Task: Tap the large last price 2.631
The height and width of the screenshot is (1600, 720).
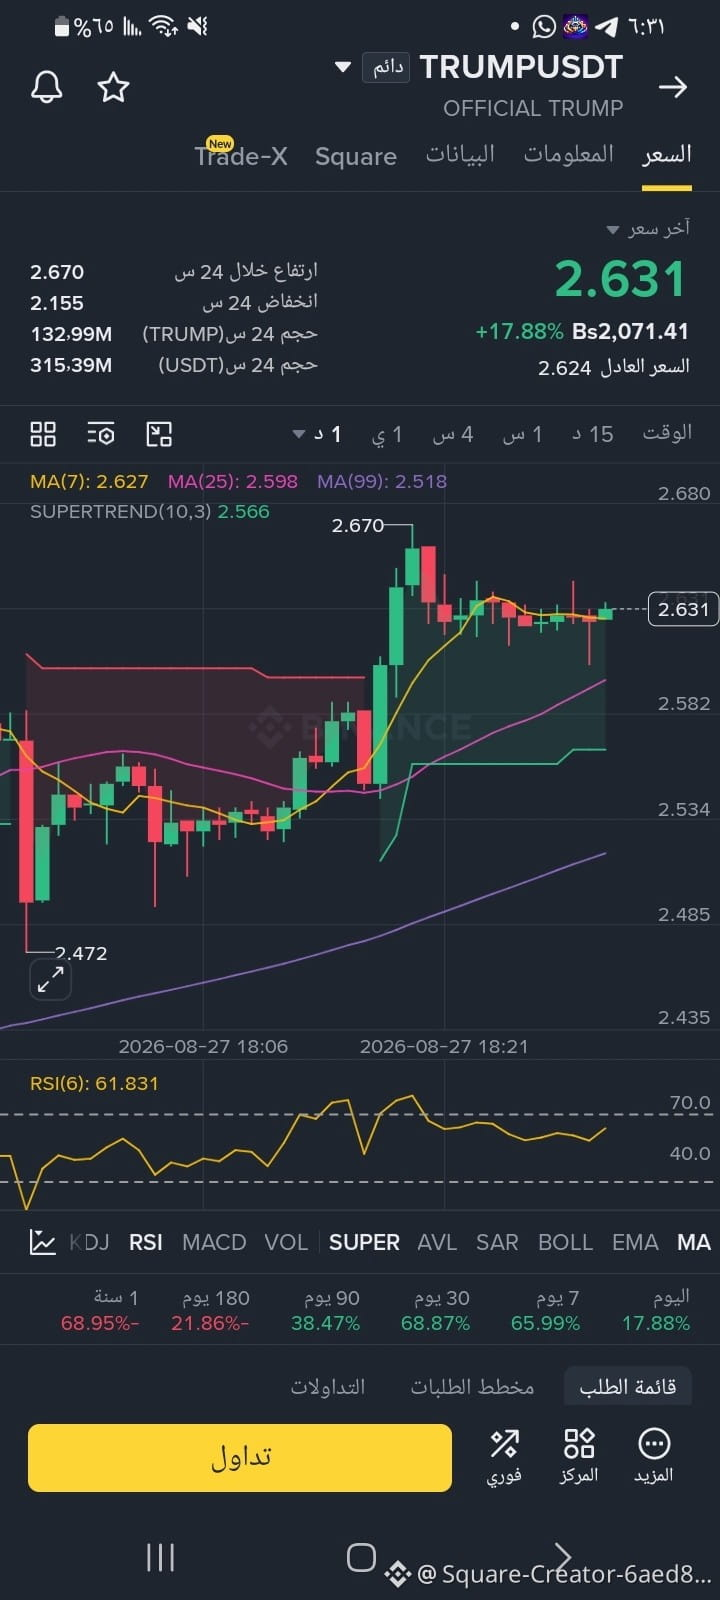Action: [620, 279]
